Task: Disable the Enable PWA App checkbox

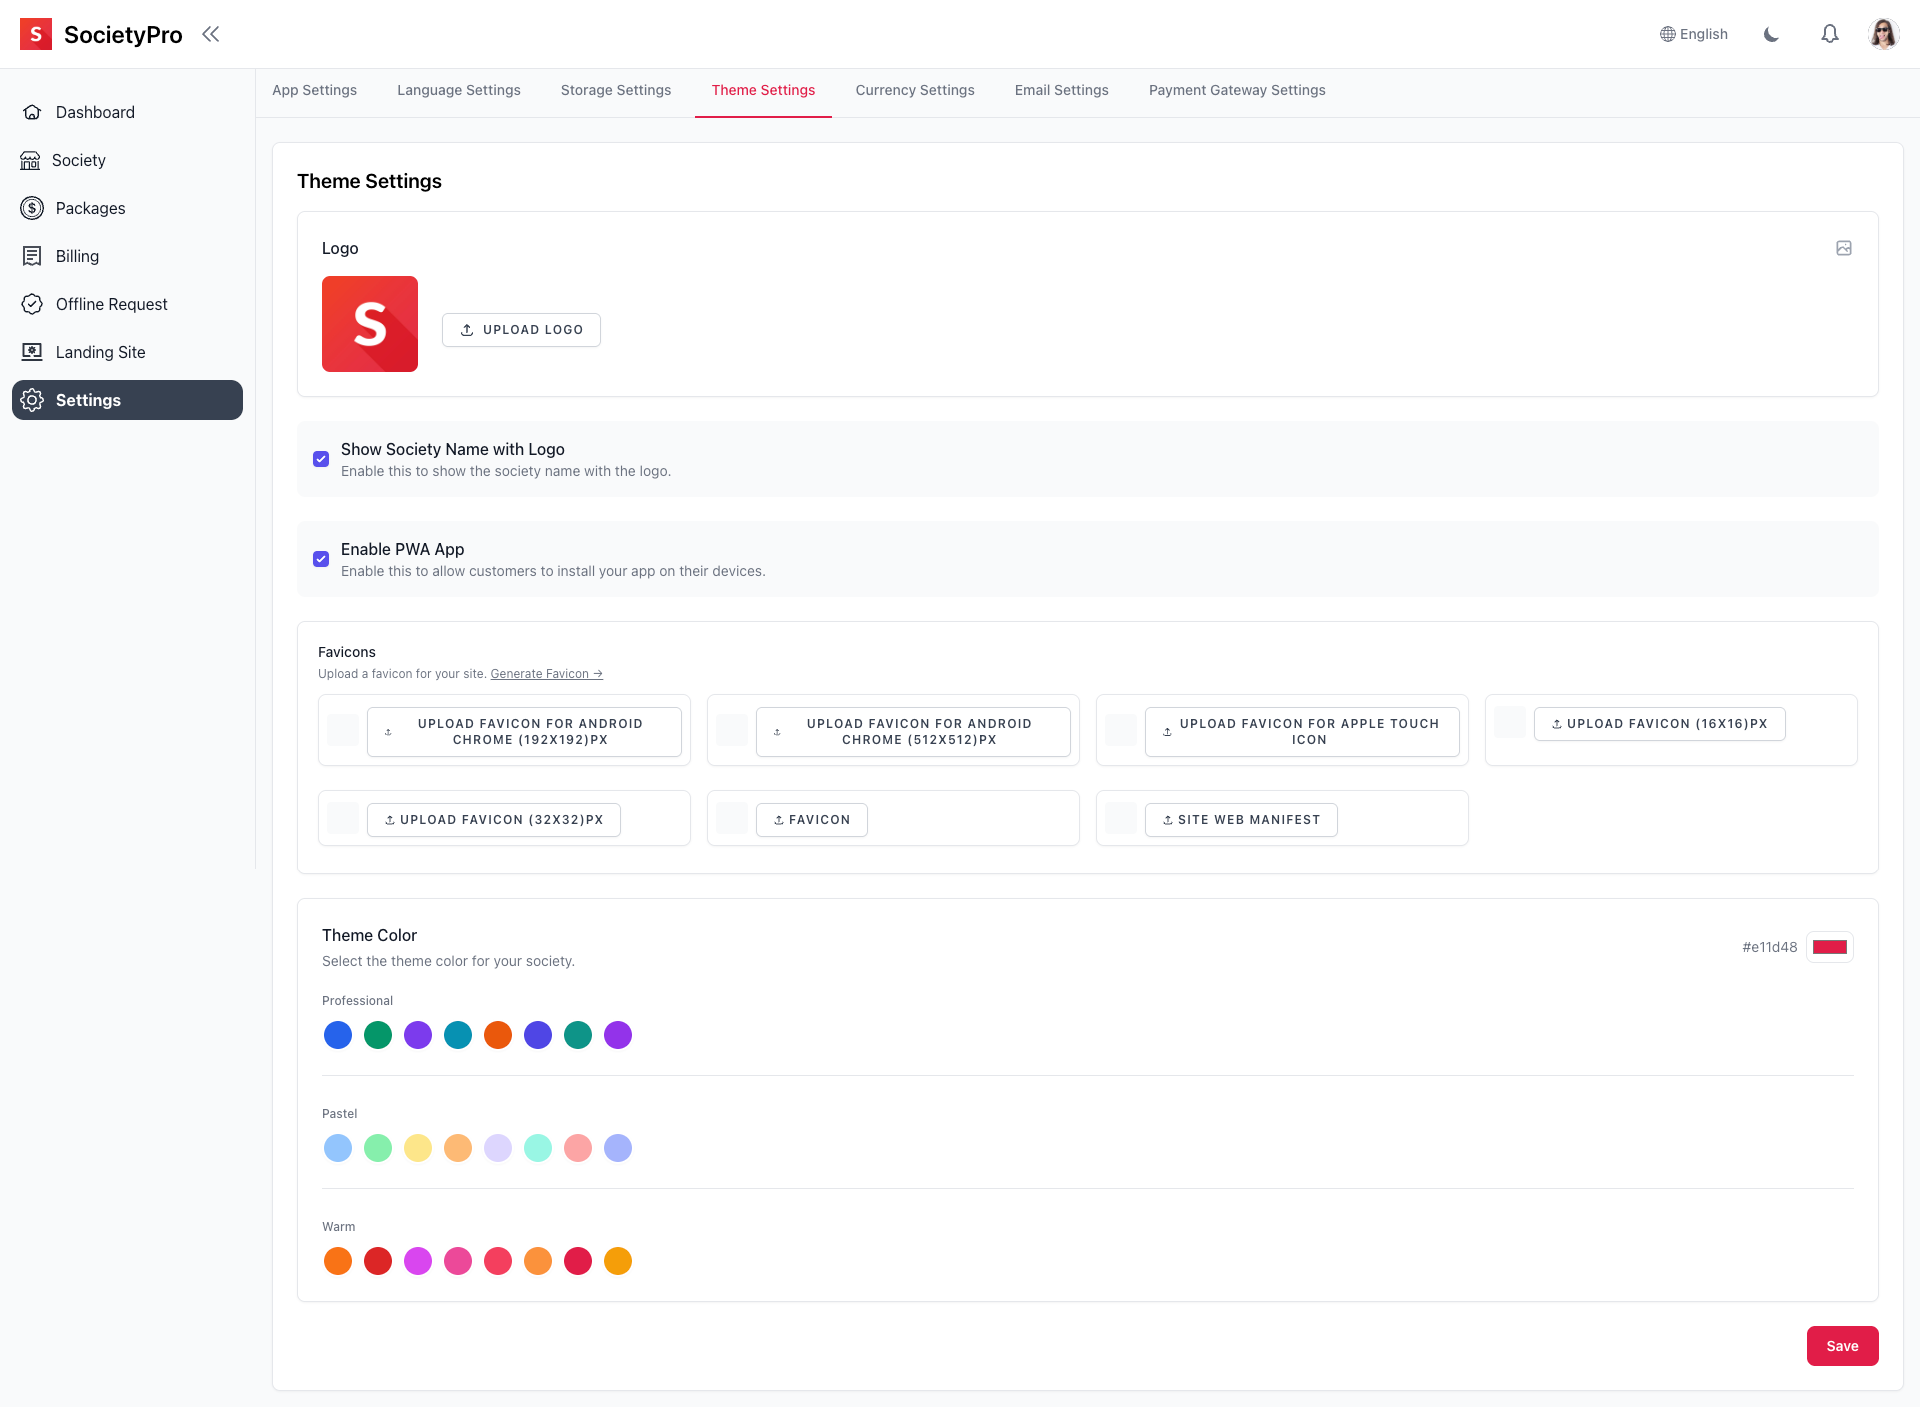Action: (321, 559)
